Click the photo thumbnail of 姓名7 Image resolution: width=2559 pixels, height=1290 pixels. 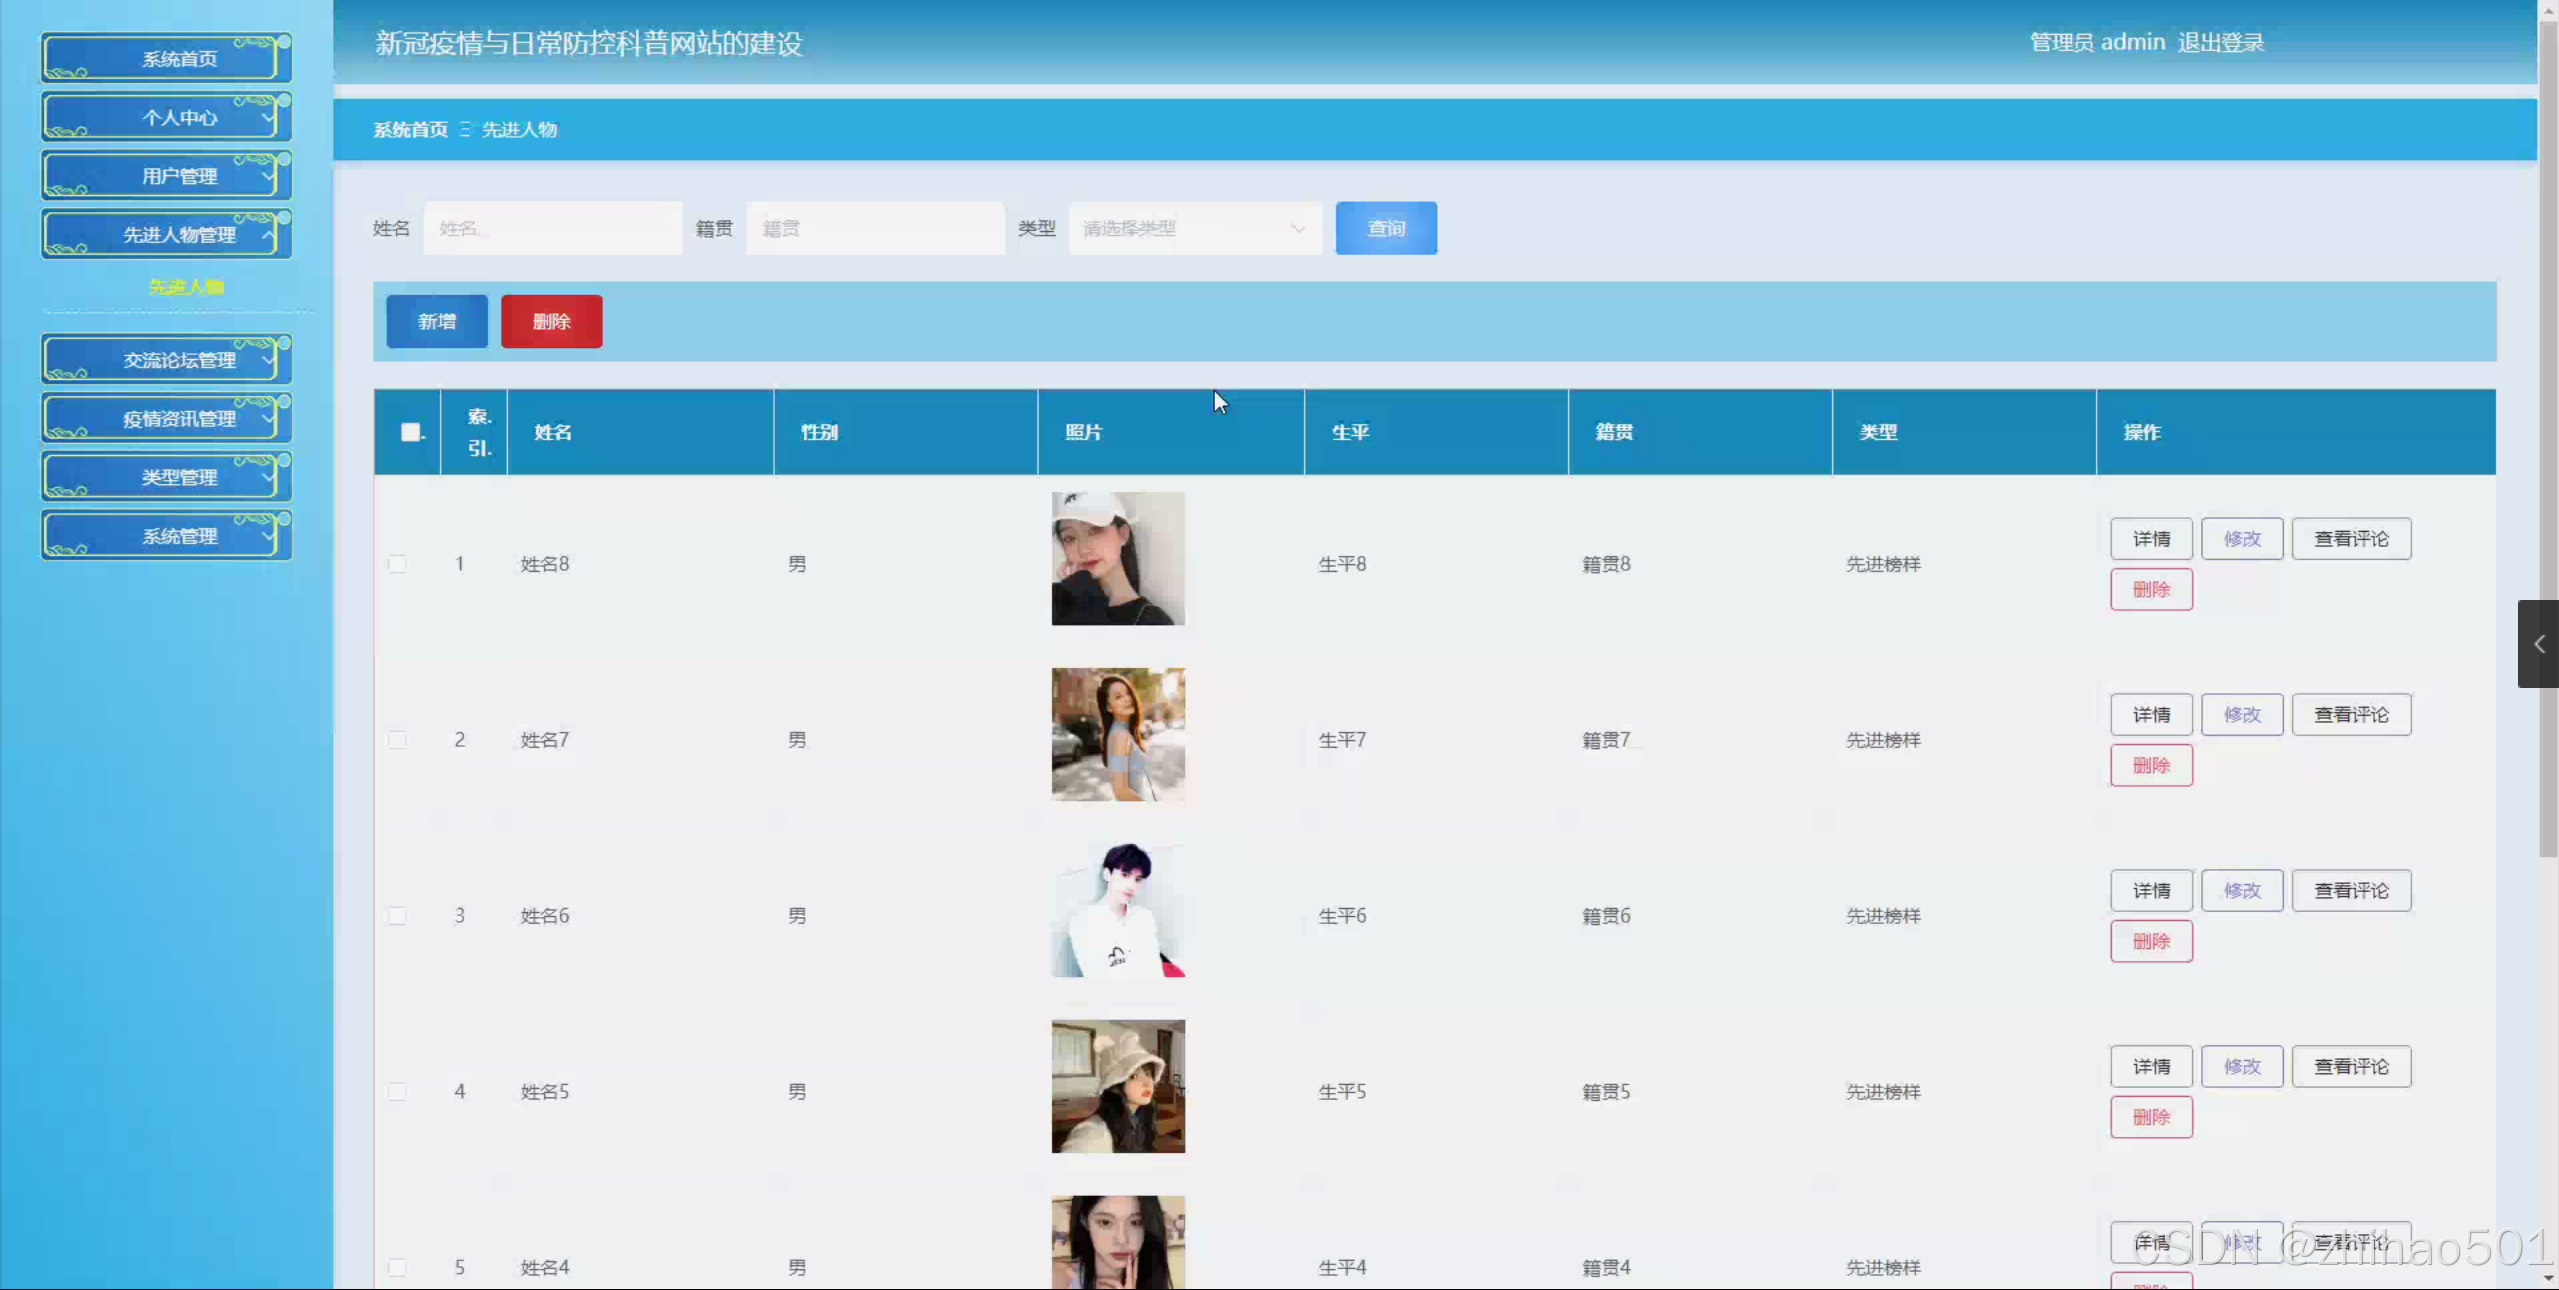[1117, 735]
